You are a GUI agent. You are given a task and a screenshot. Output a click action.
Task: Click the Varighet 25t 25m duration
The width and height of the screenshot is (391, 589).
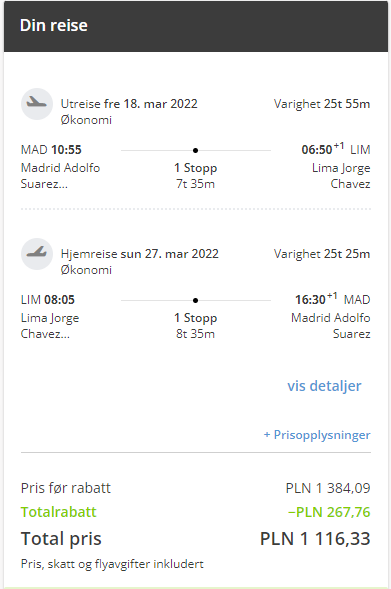(322, 254)
